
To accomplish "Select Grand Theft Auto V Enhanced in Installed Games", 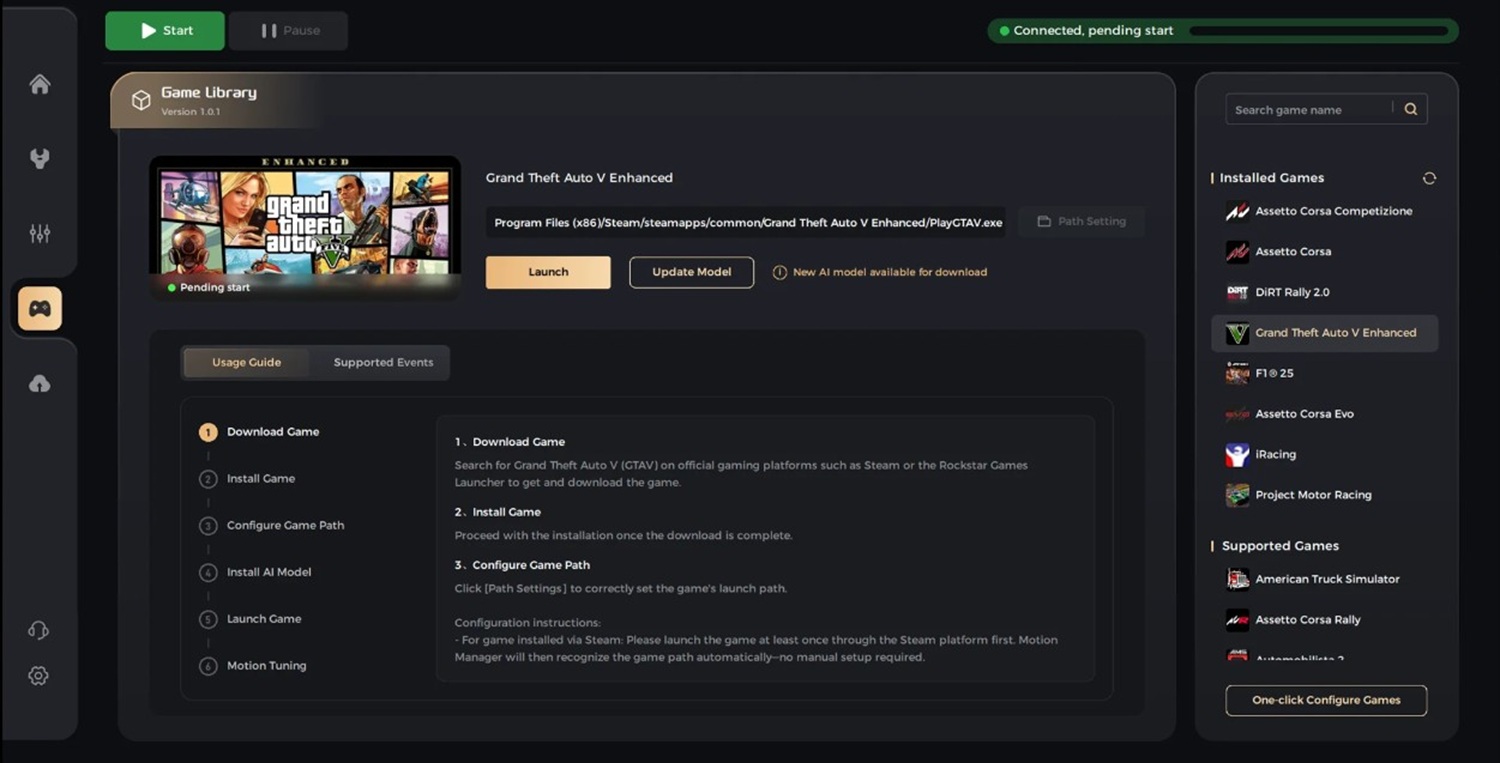I will click(x=1325, y=333).
